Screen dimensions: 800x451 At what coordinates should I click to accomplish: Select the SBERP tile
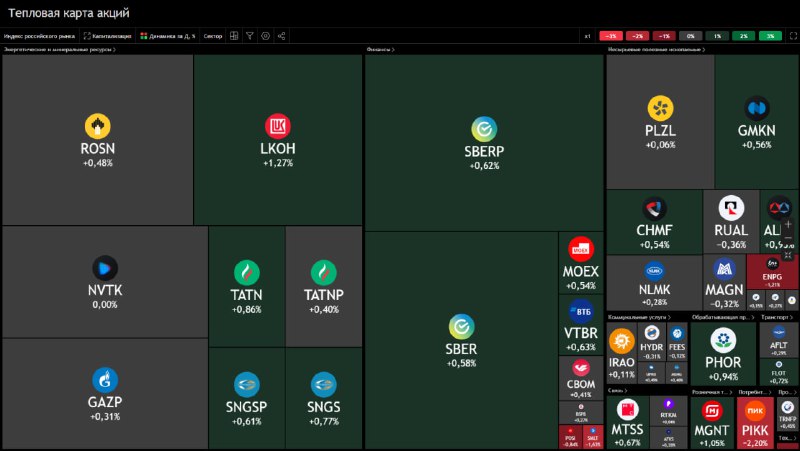click(x=484, y=143)
